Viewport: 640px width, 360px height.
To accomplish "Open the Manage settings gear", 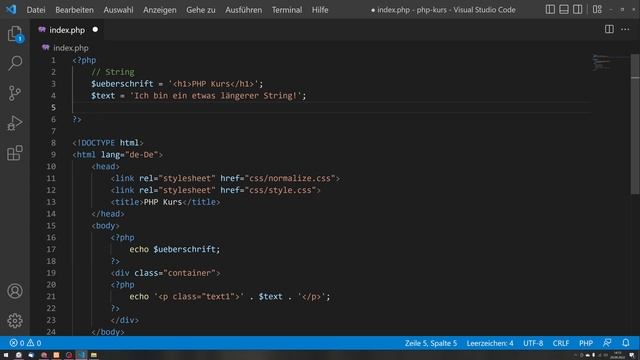I will [x=15, y=321].
